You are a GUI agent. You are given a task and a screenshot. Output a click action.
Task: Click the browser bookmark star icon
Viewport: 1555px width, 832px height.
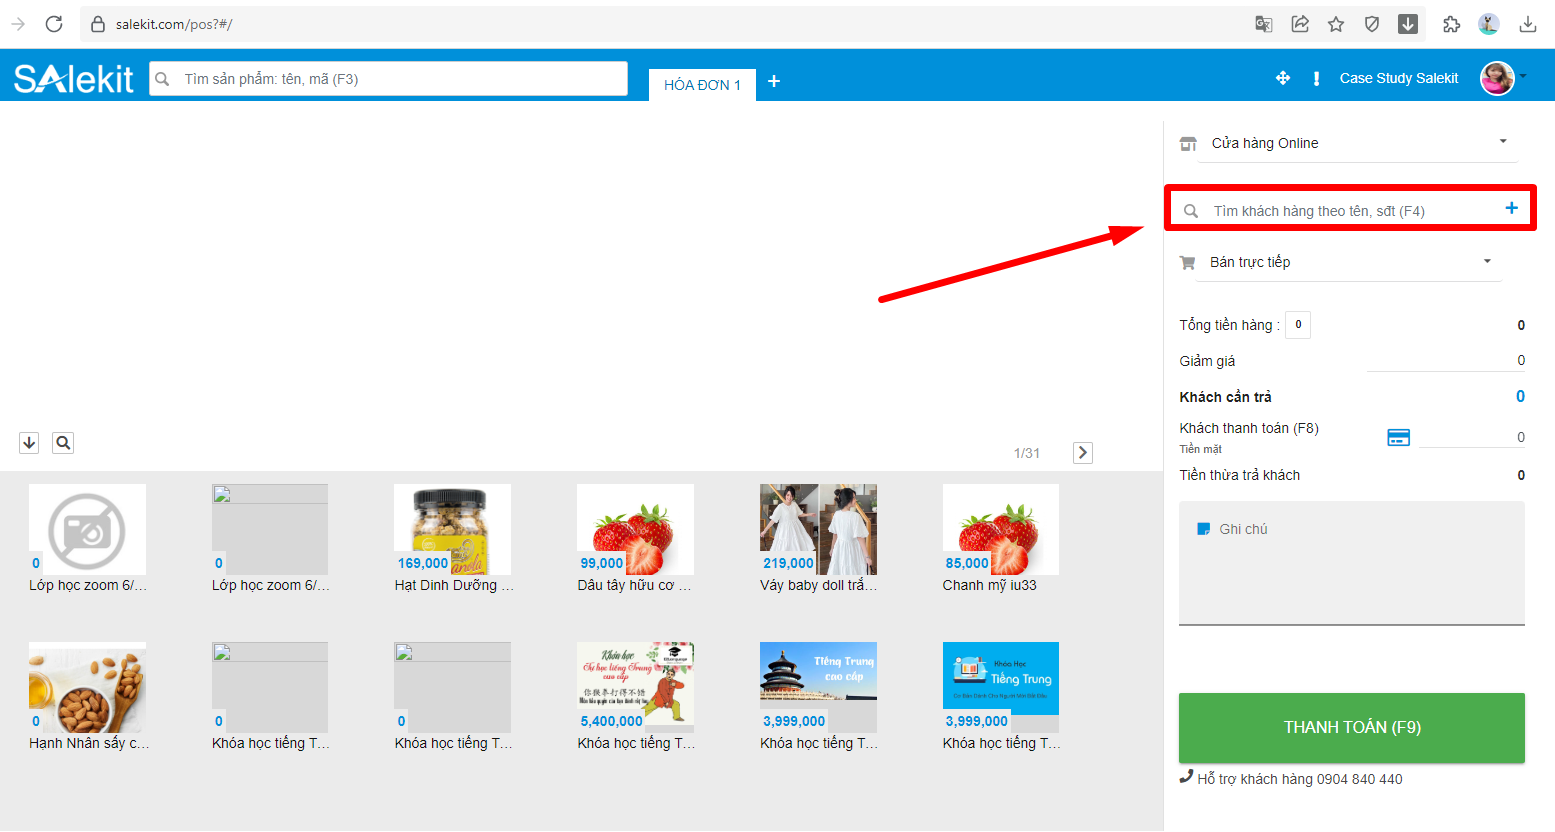point(1336,24)
